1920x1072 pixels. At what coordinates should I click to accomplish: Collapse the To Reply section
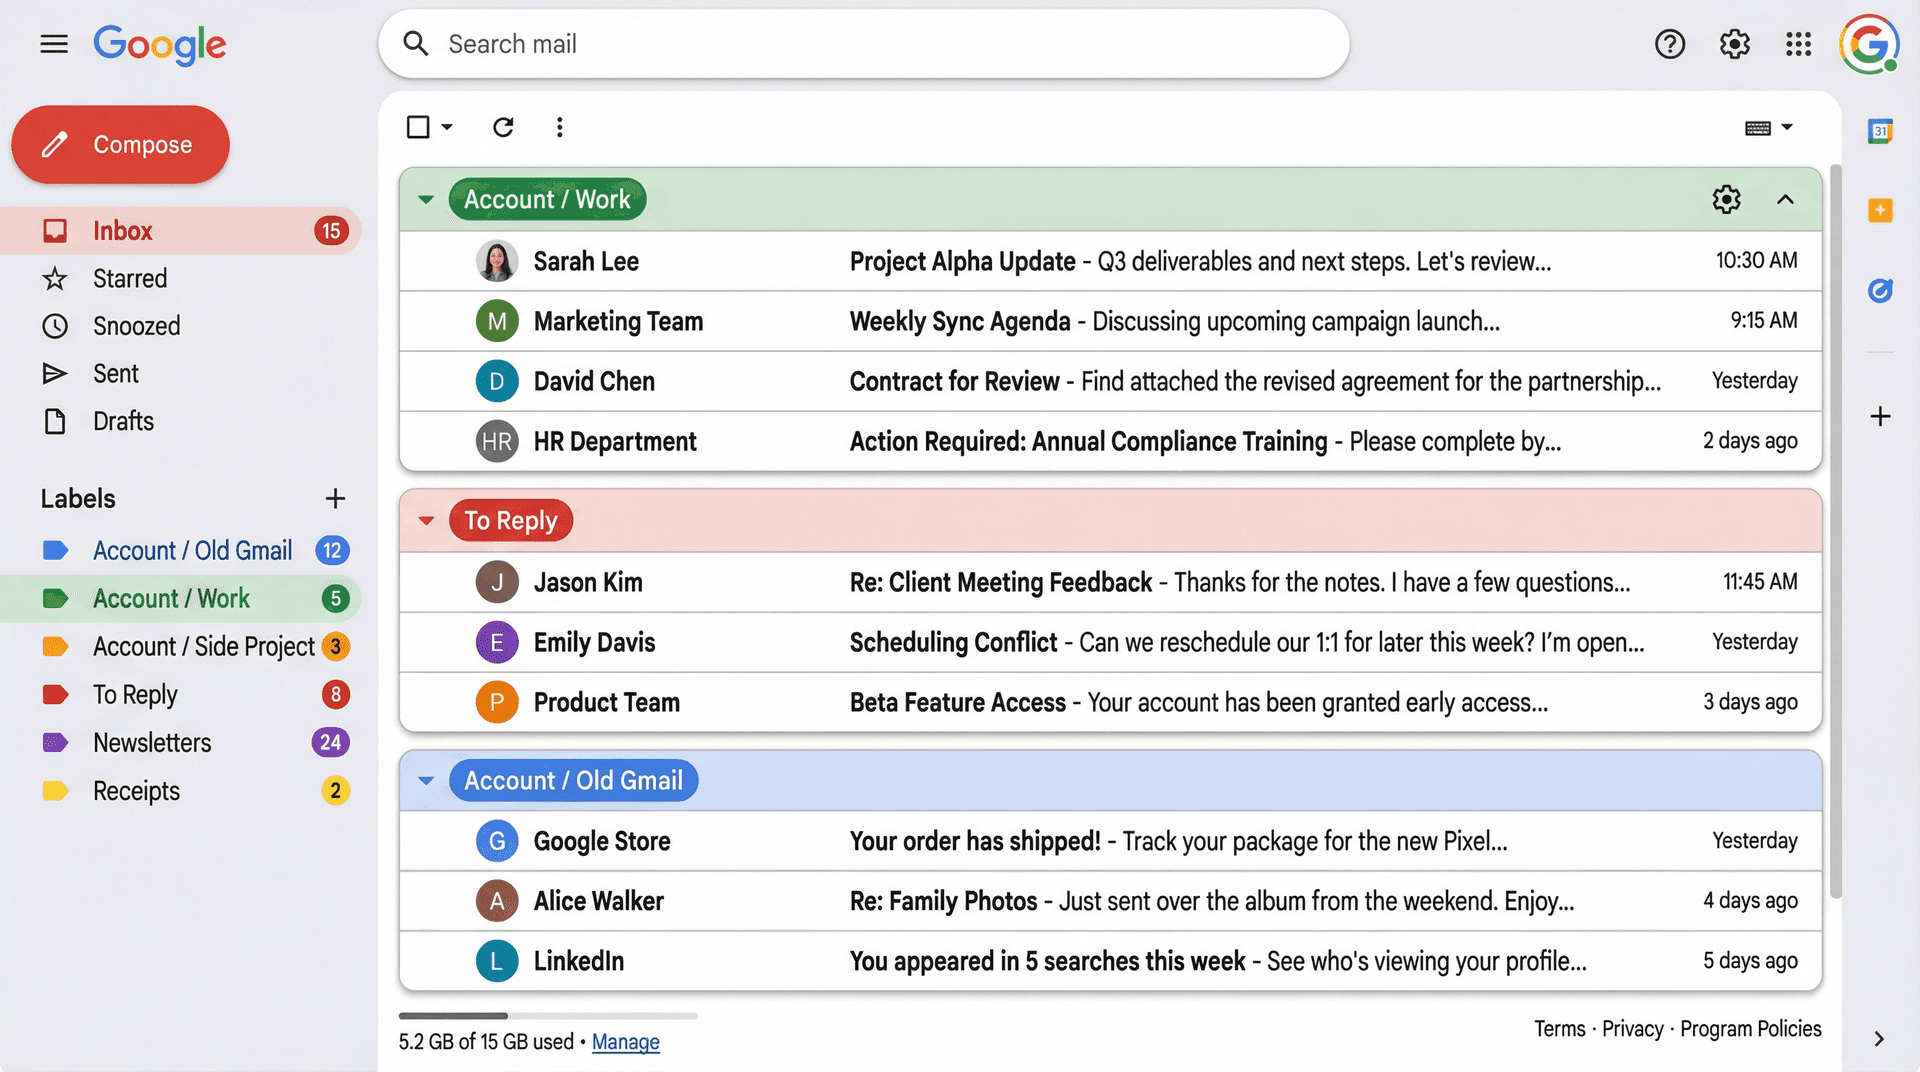click(425, 520)
